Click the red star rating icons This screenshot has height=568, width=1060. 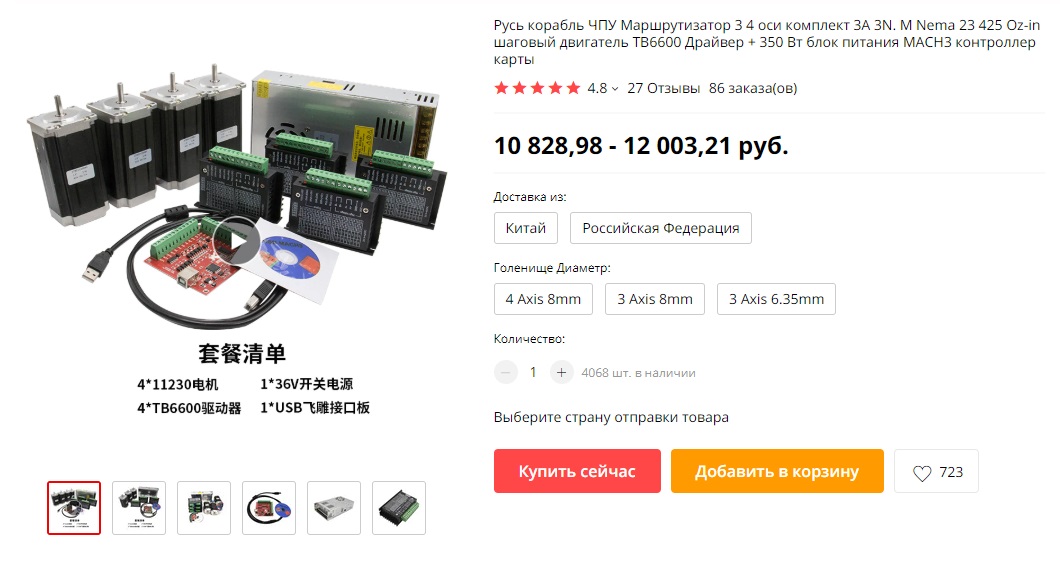click(537, 88)
